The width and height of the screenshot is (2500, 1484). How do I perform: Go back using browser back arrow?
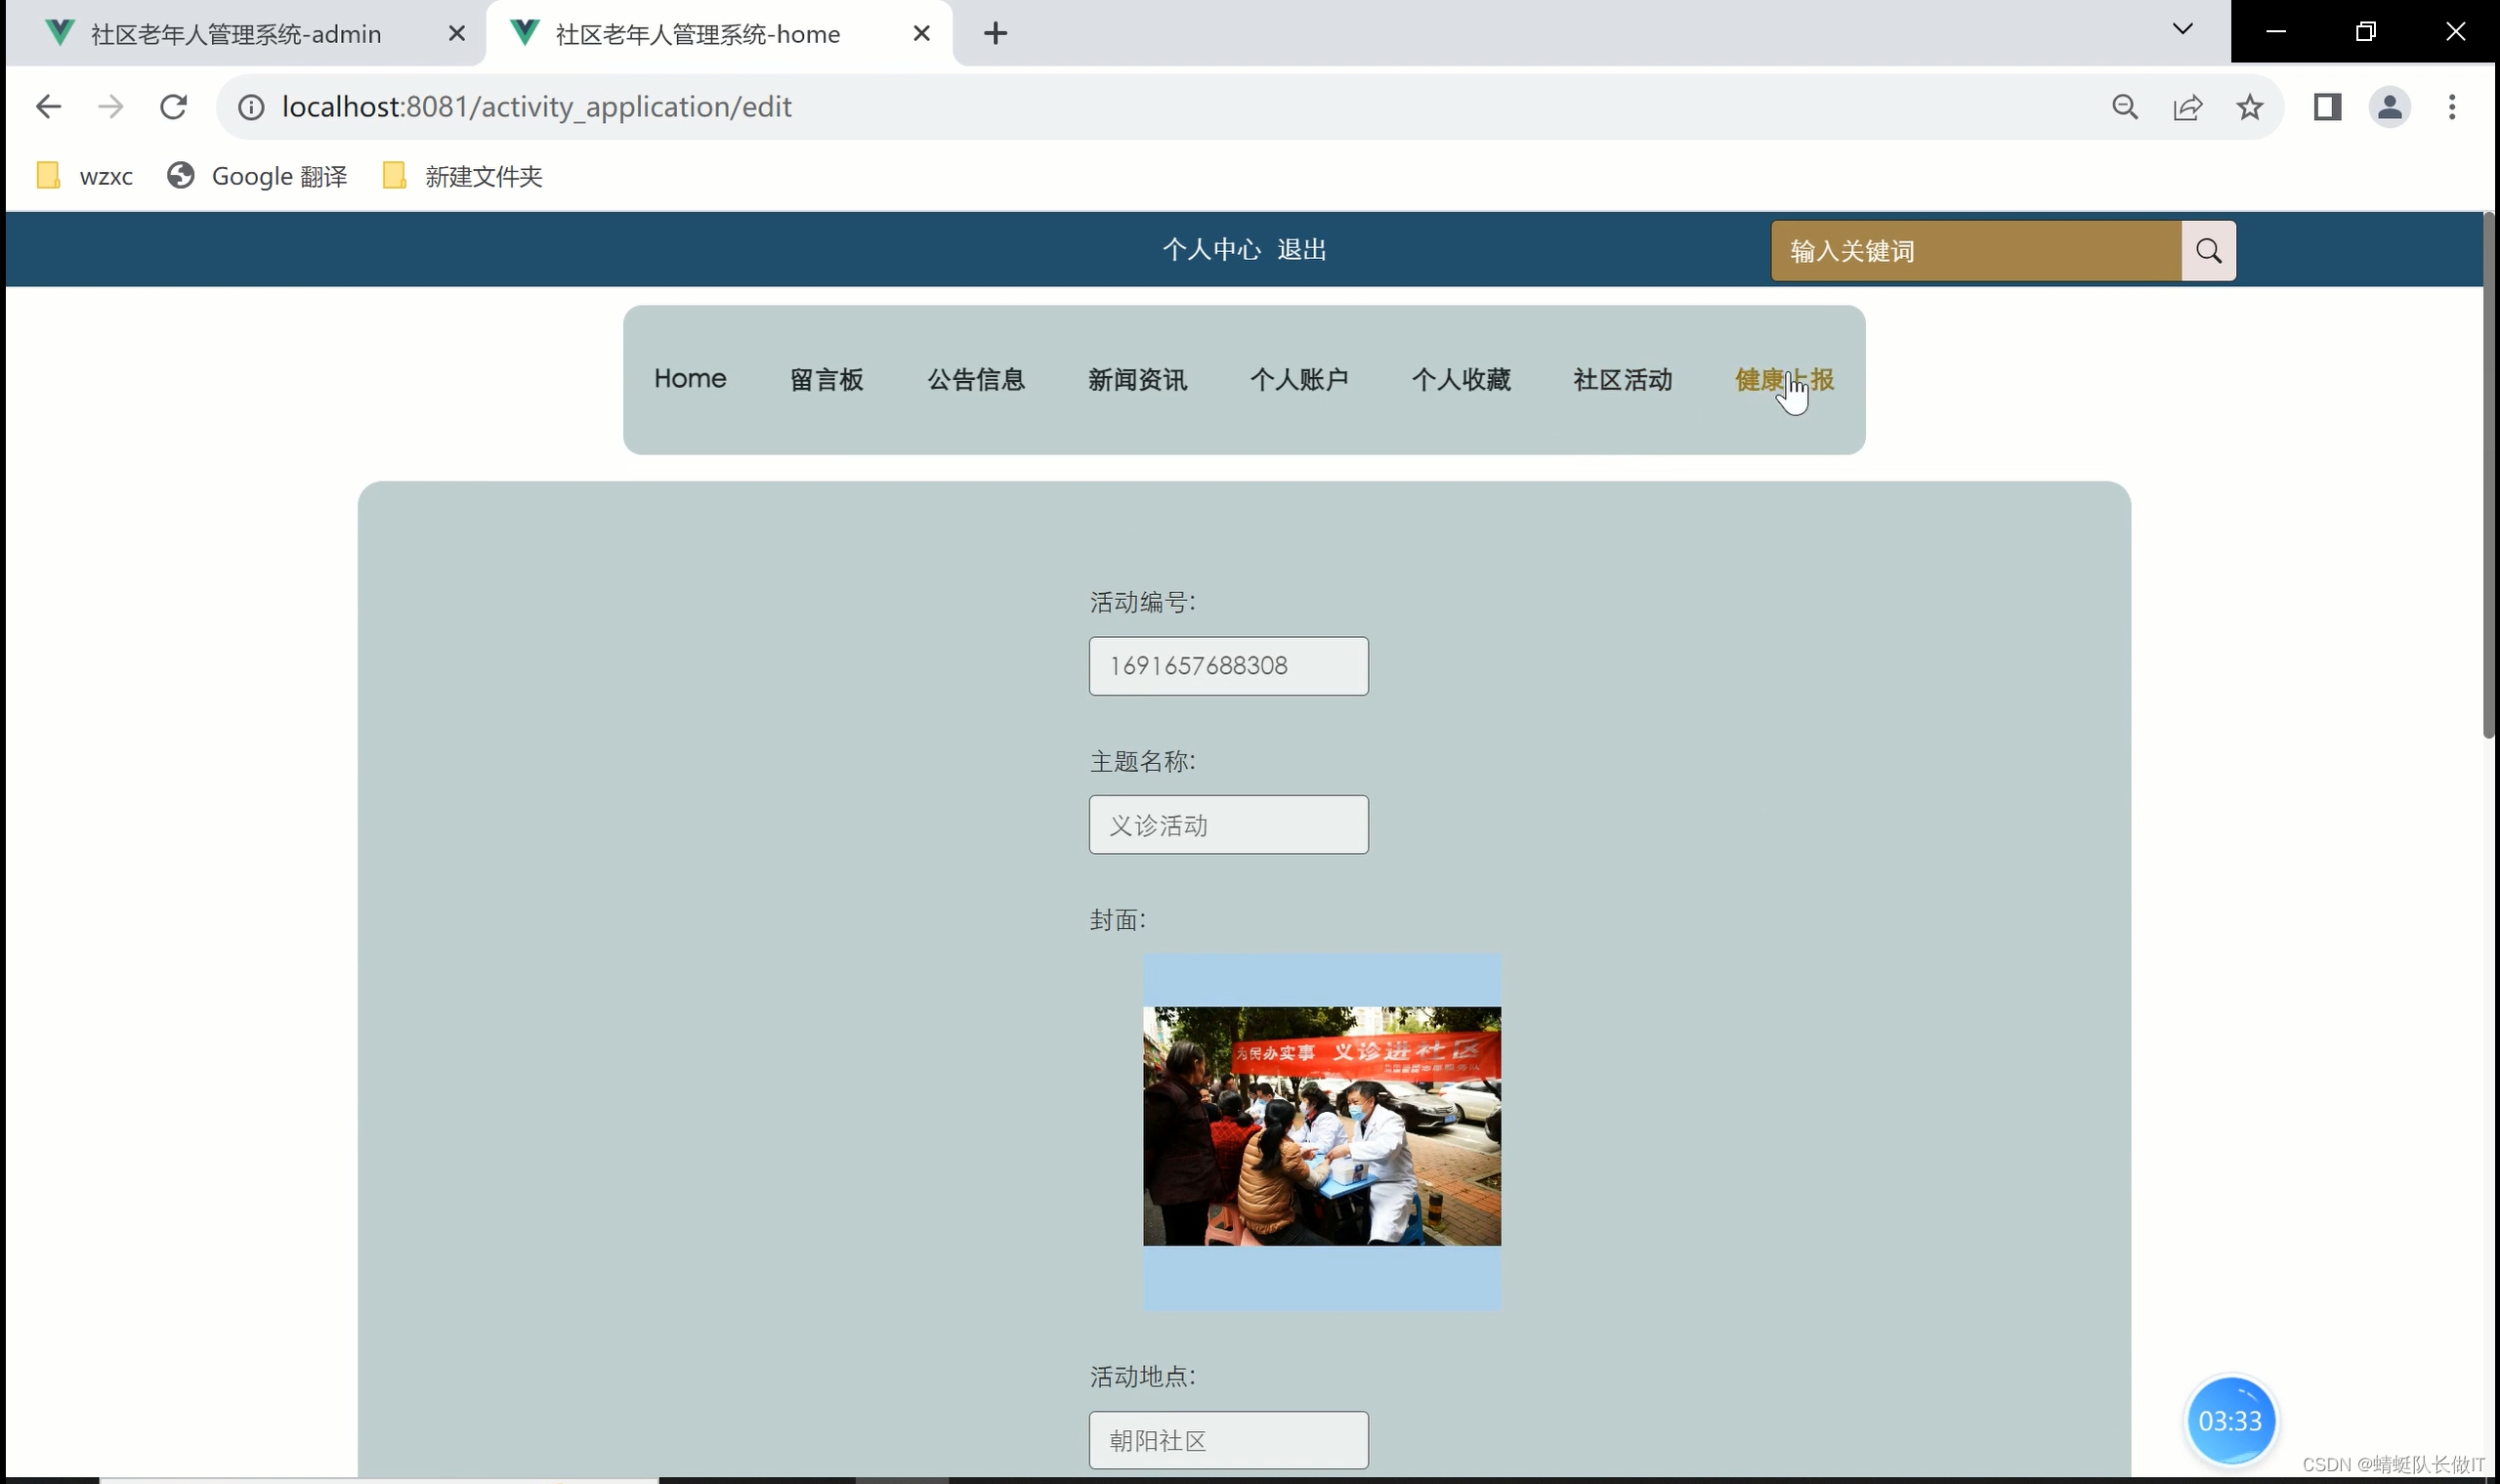coord(48,107)
